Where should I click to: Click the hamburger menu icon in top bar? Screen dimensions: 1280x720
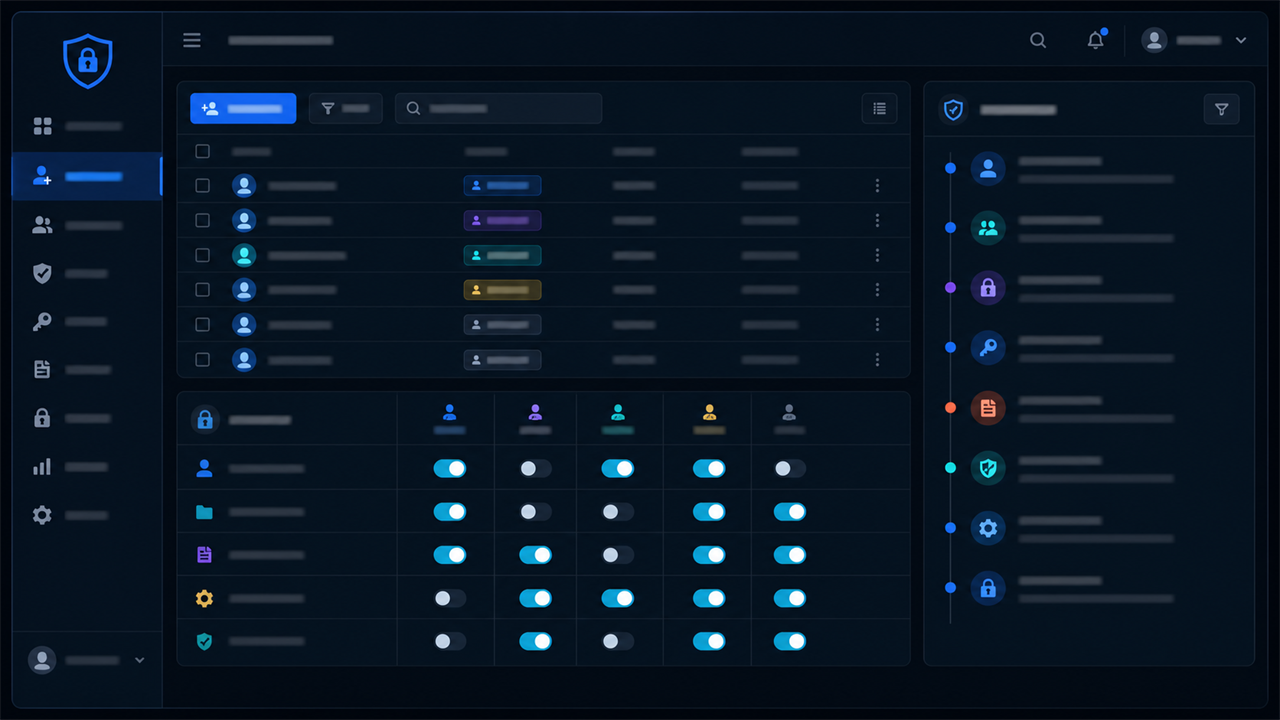192,40
